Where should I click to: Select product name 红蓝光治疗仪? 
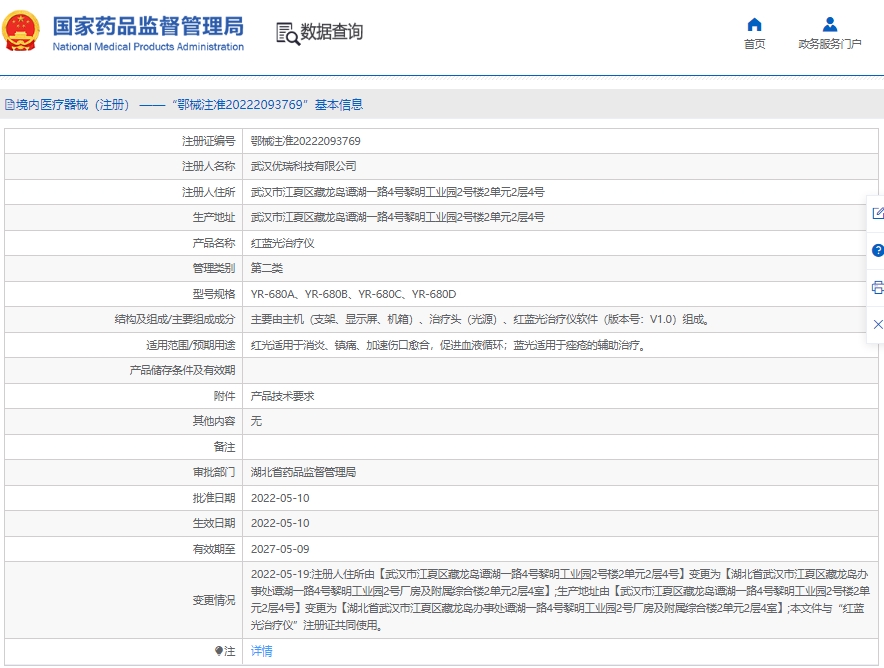(282, 243)
